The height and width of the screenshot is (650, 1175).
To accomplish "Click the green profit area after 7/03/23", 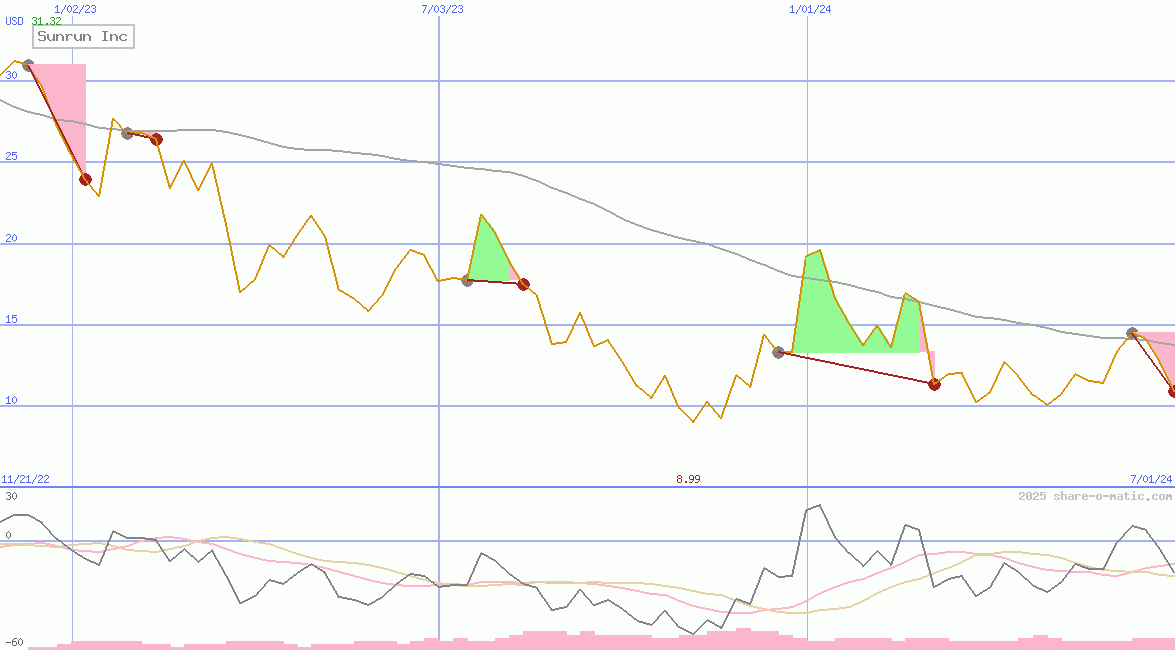I will [x=488, y=255].
